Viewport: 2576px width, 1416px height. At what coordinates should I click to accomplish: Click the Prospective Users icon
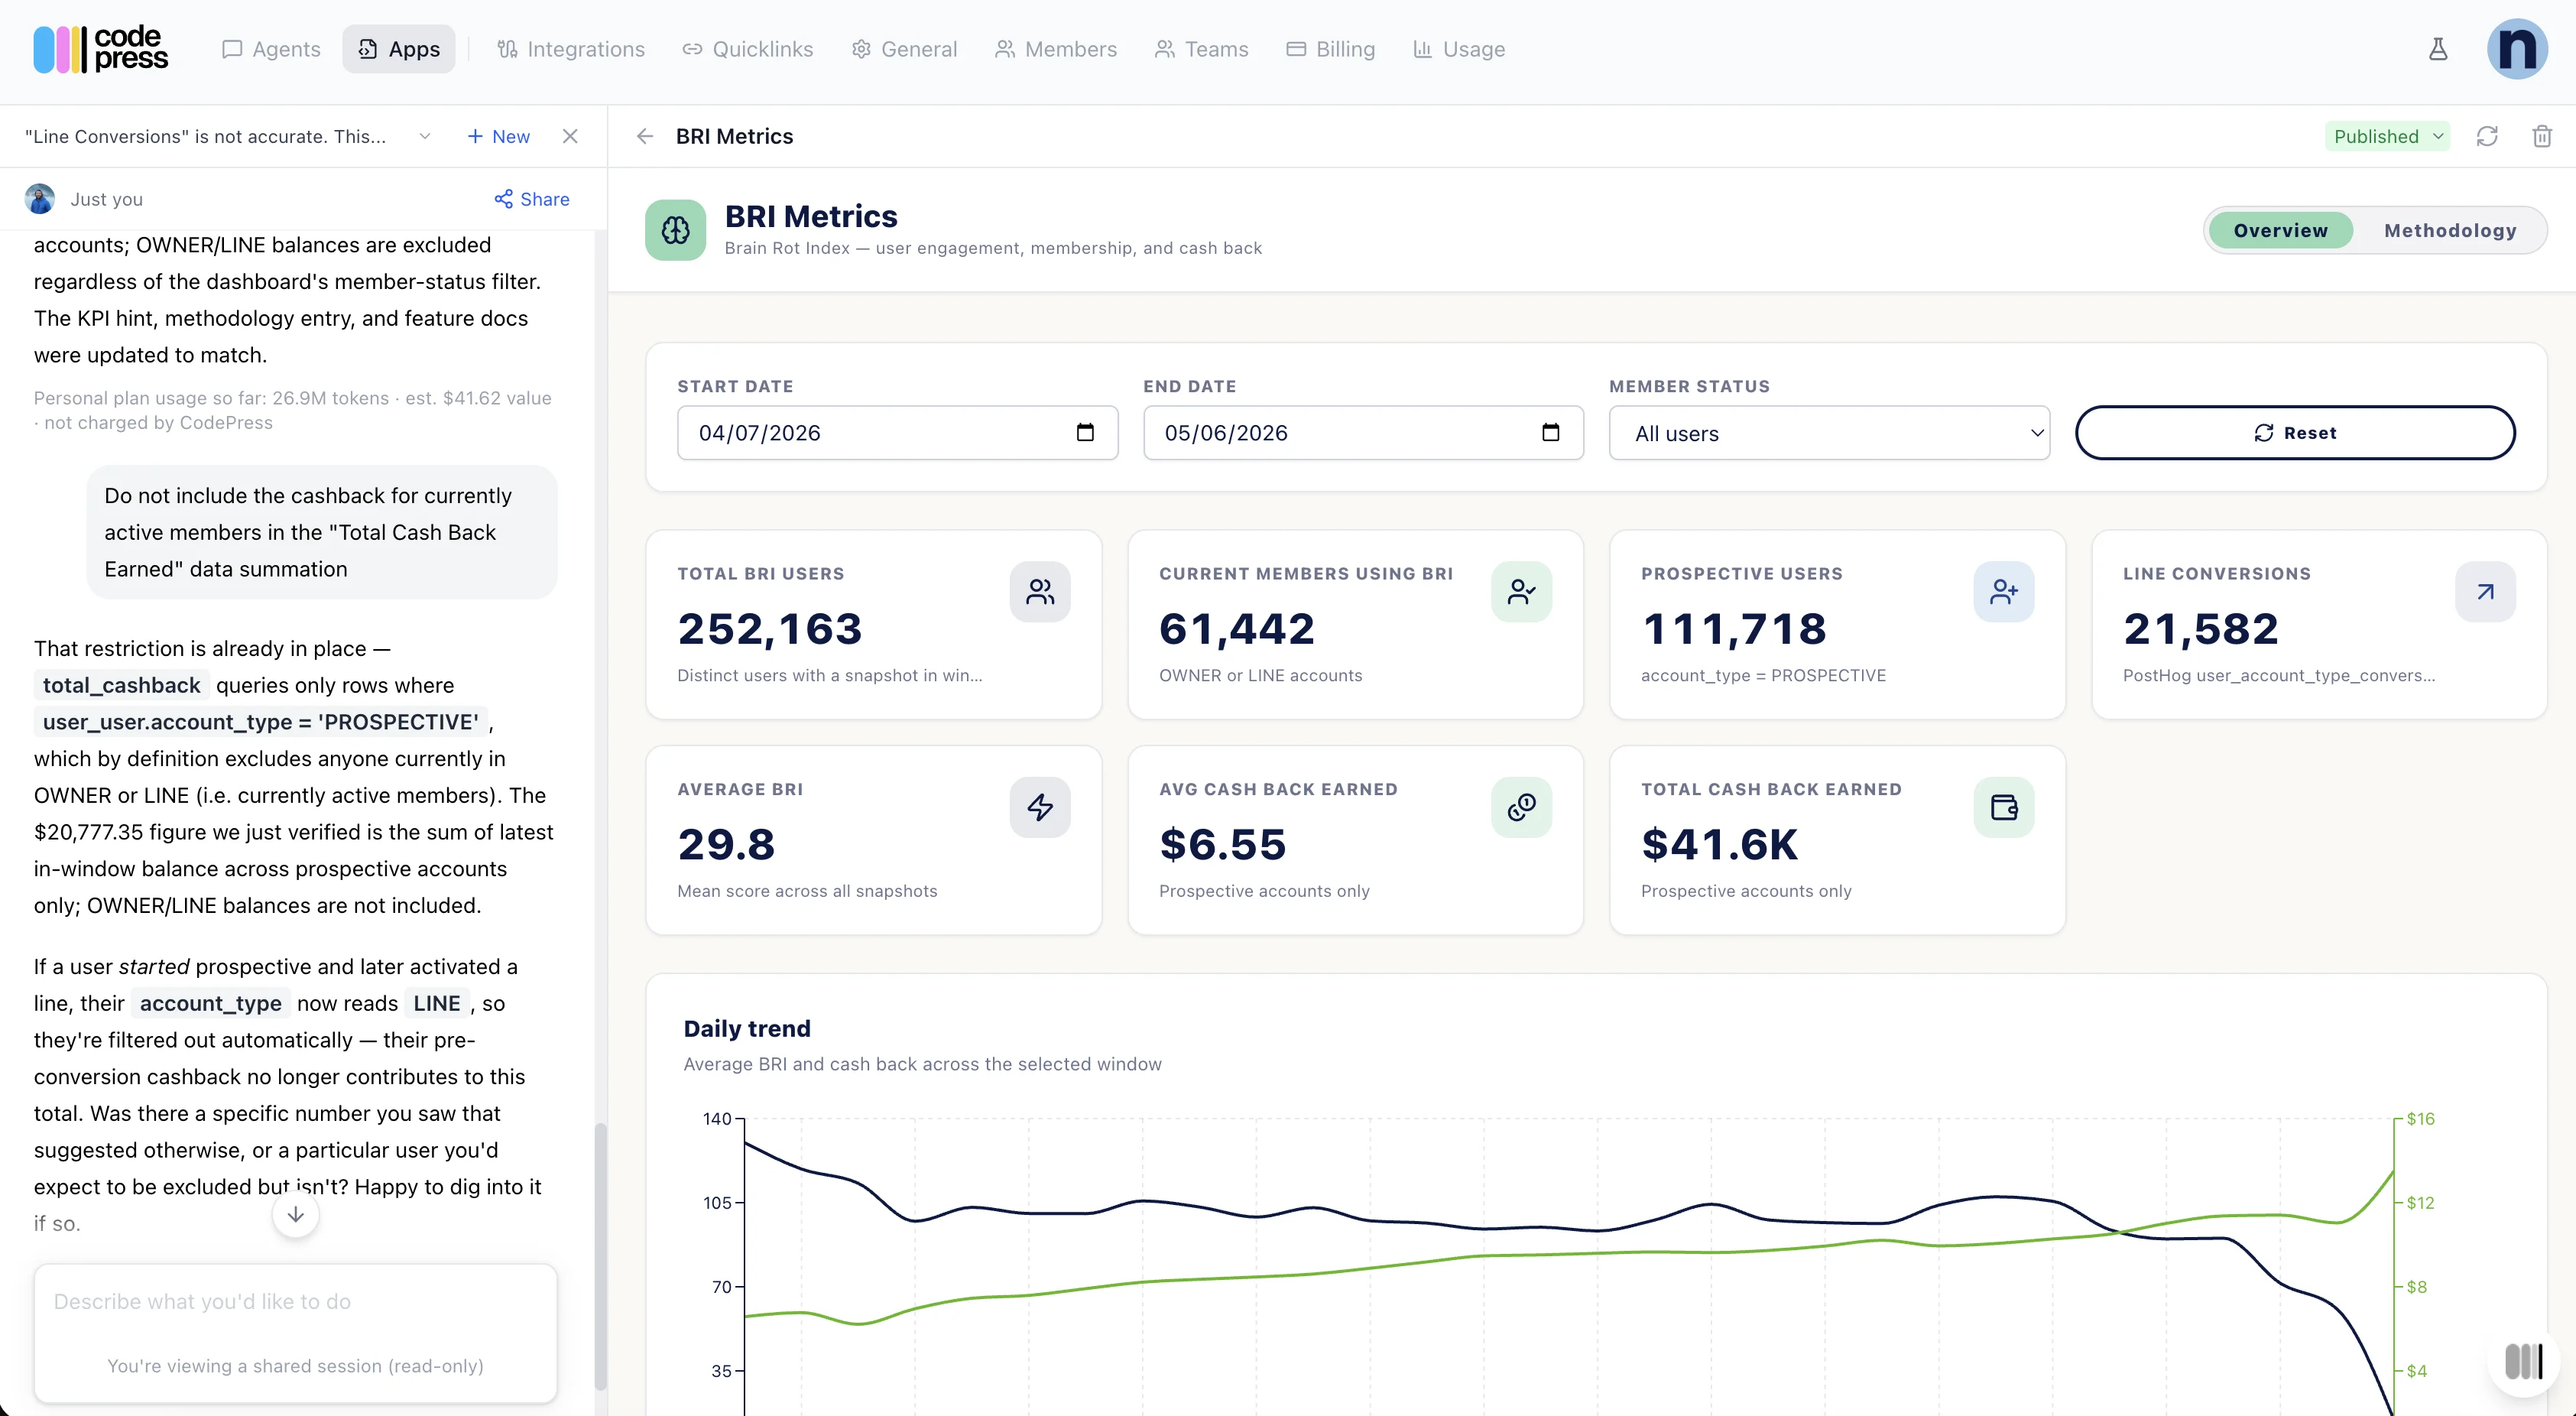point(2004,592)
